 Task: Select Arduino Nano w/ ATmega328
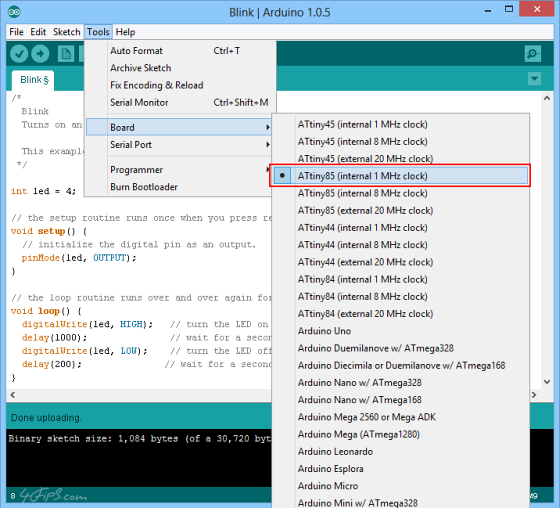coord(400,383)
